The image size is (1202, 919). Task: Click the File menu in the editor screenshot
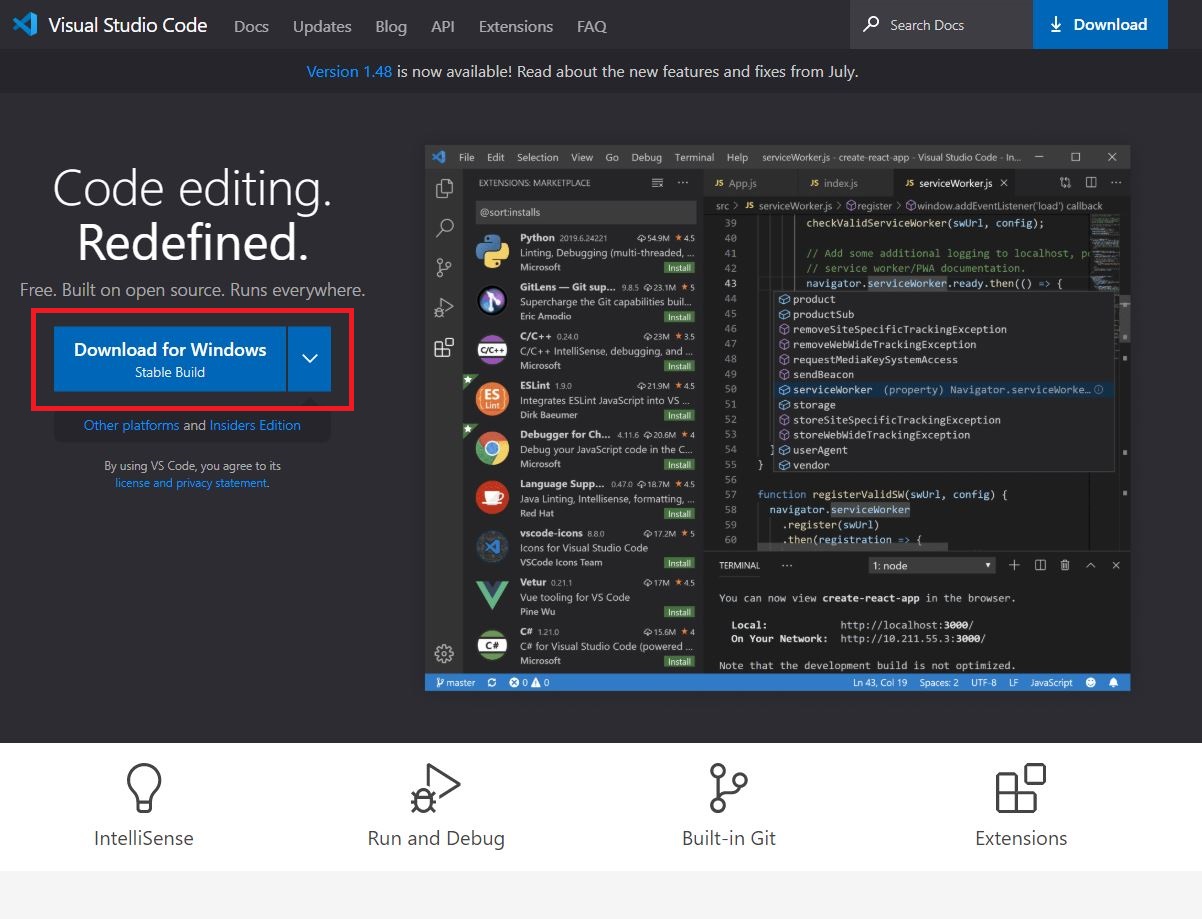pos(467,157)
